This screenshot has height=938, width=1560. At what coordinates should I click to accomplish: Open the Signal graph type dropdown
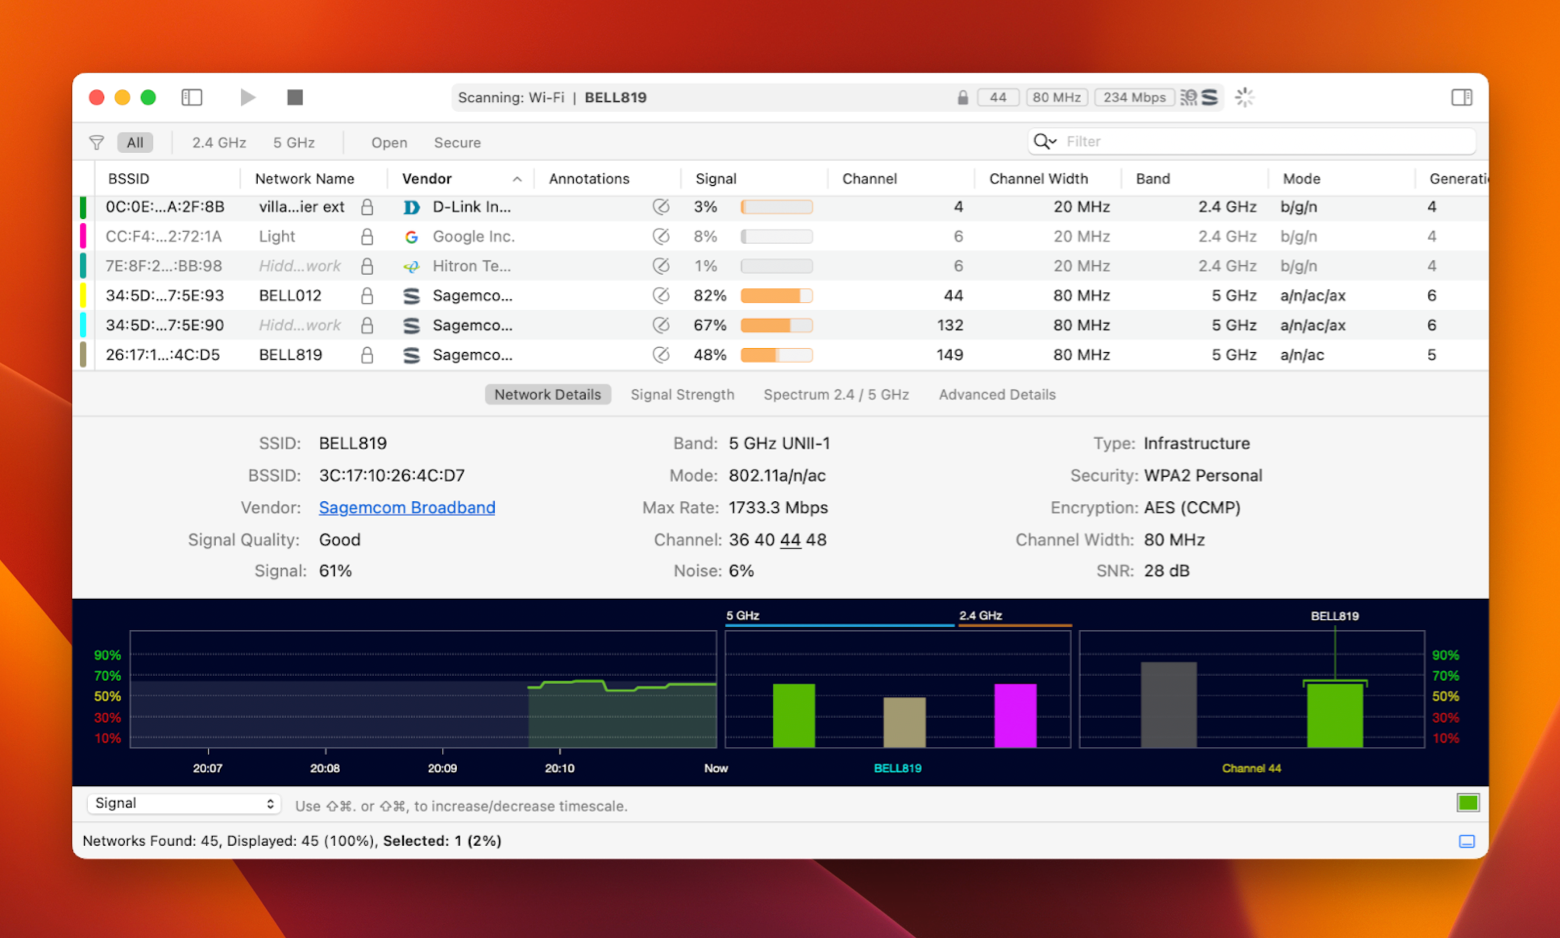tap(184, 804)
